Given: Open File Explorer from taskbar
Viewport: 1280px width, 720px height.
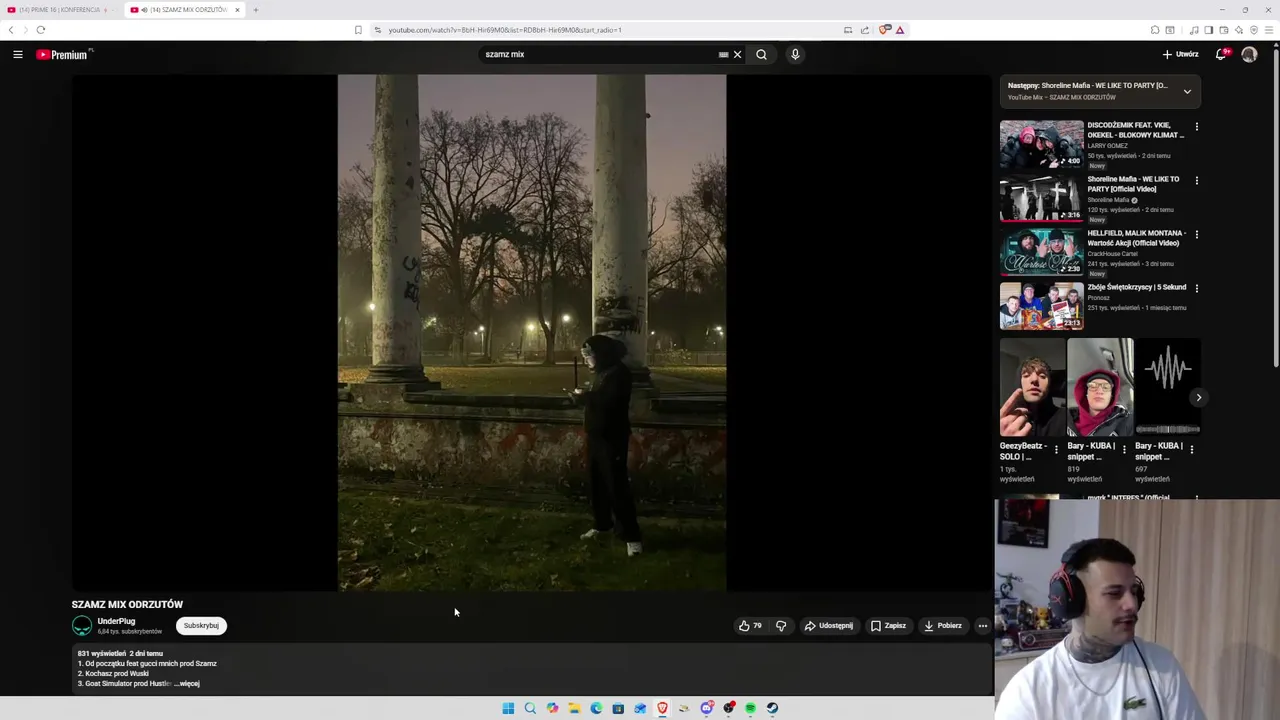Looking at the screenshot, I should tap(574, 708).
